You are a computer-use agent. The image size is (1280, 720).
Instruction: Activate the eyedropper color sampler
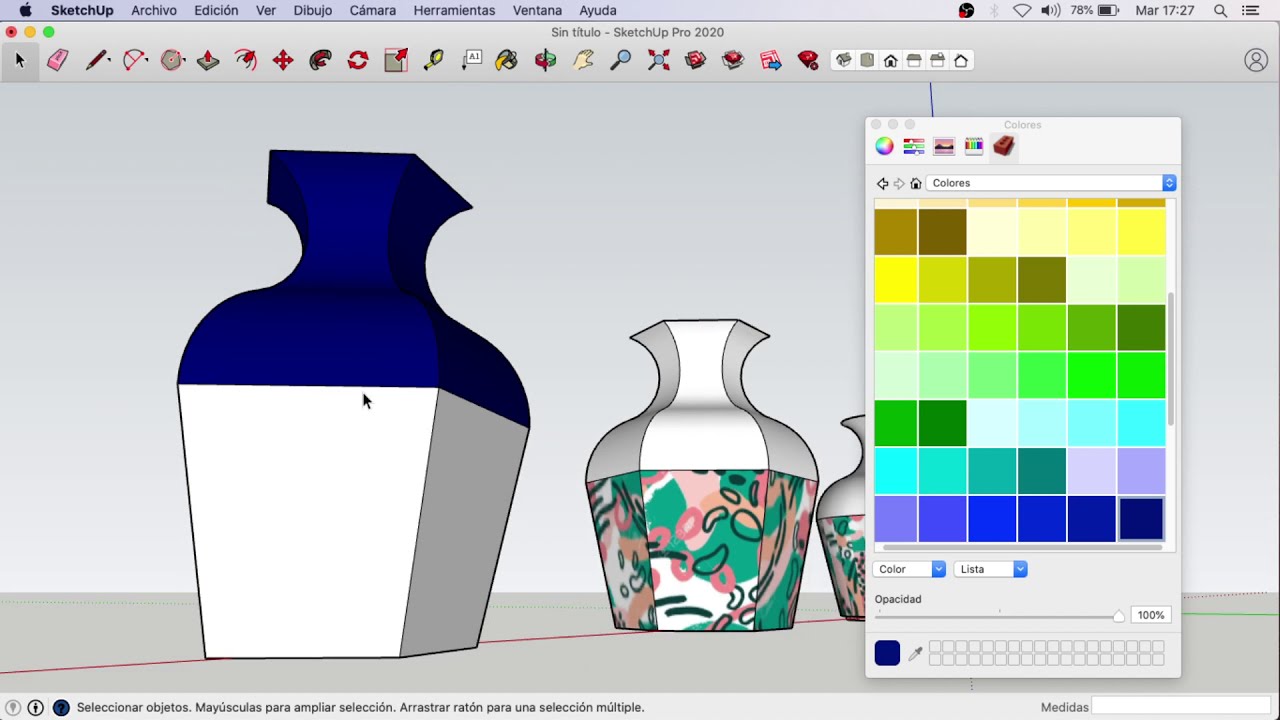(914, 654)
